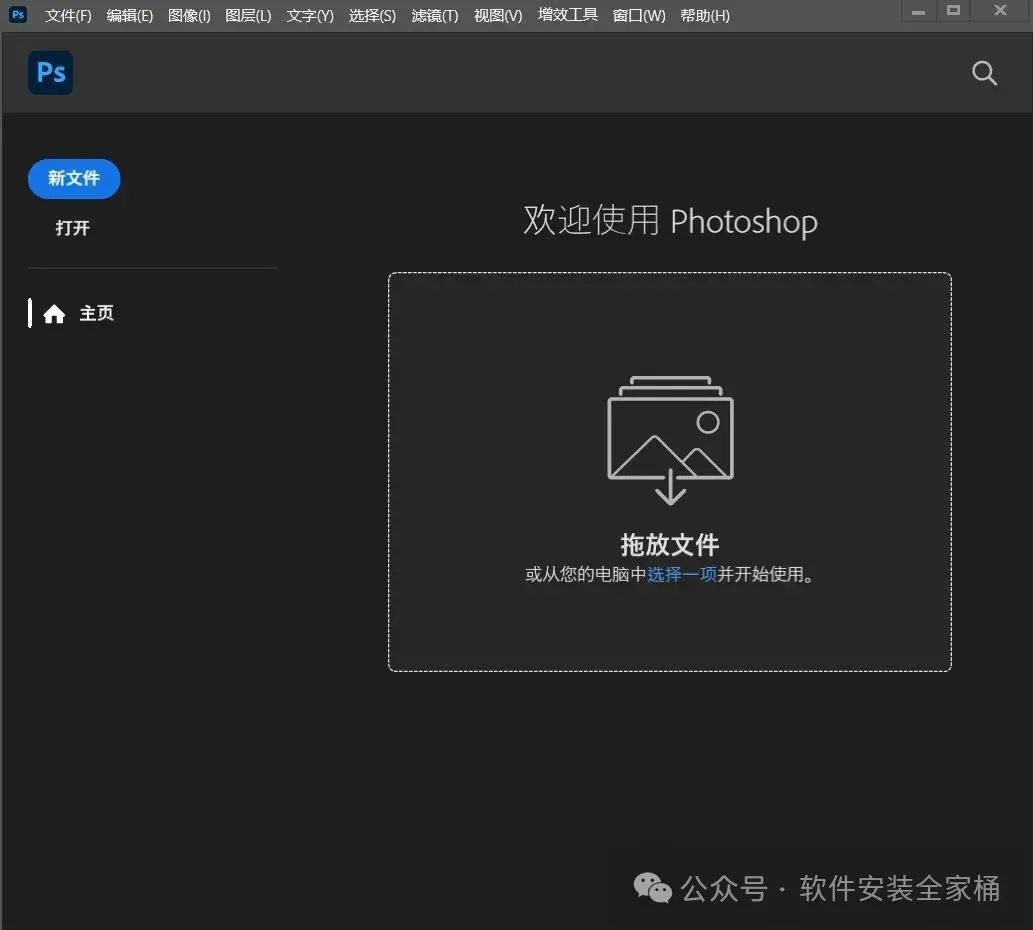Click the image drop icon in dropzone
Screen dimensions: 1033x930
pos(670,440)
